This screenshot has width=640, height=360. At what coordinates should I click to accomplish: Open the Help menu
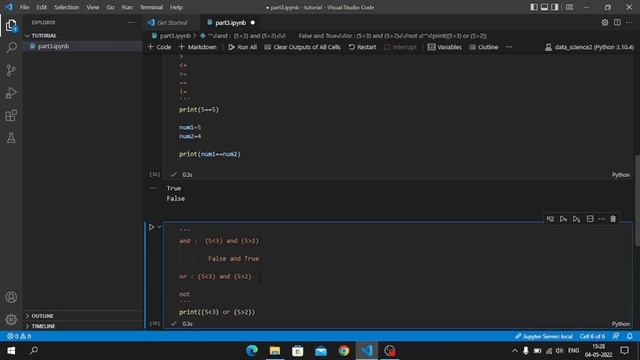pos(176,7)
